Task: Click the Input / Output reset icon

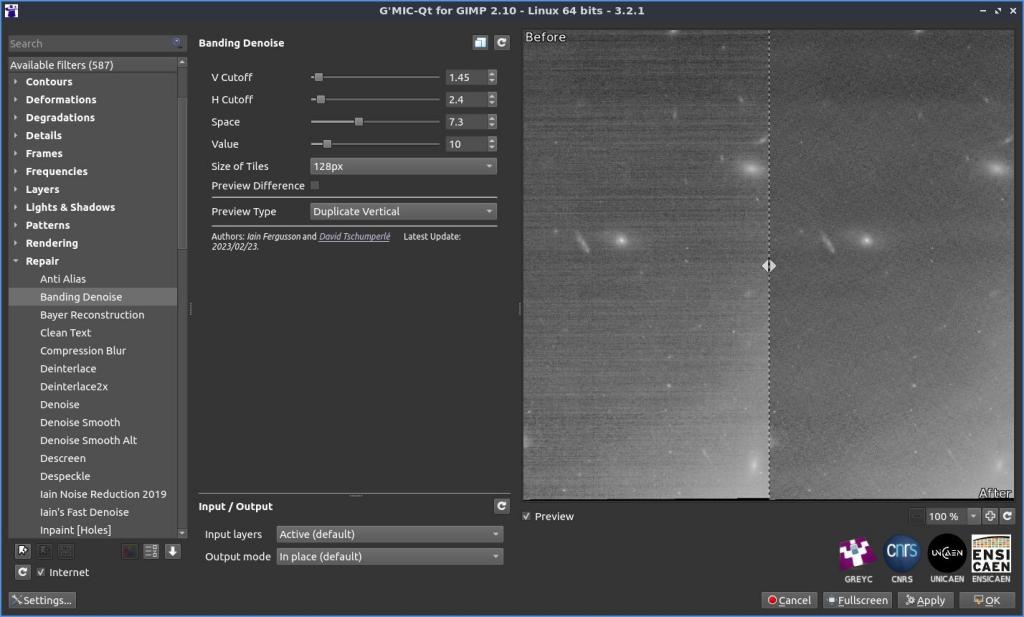Action: (502, 506)
